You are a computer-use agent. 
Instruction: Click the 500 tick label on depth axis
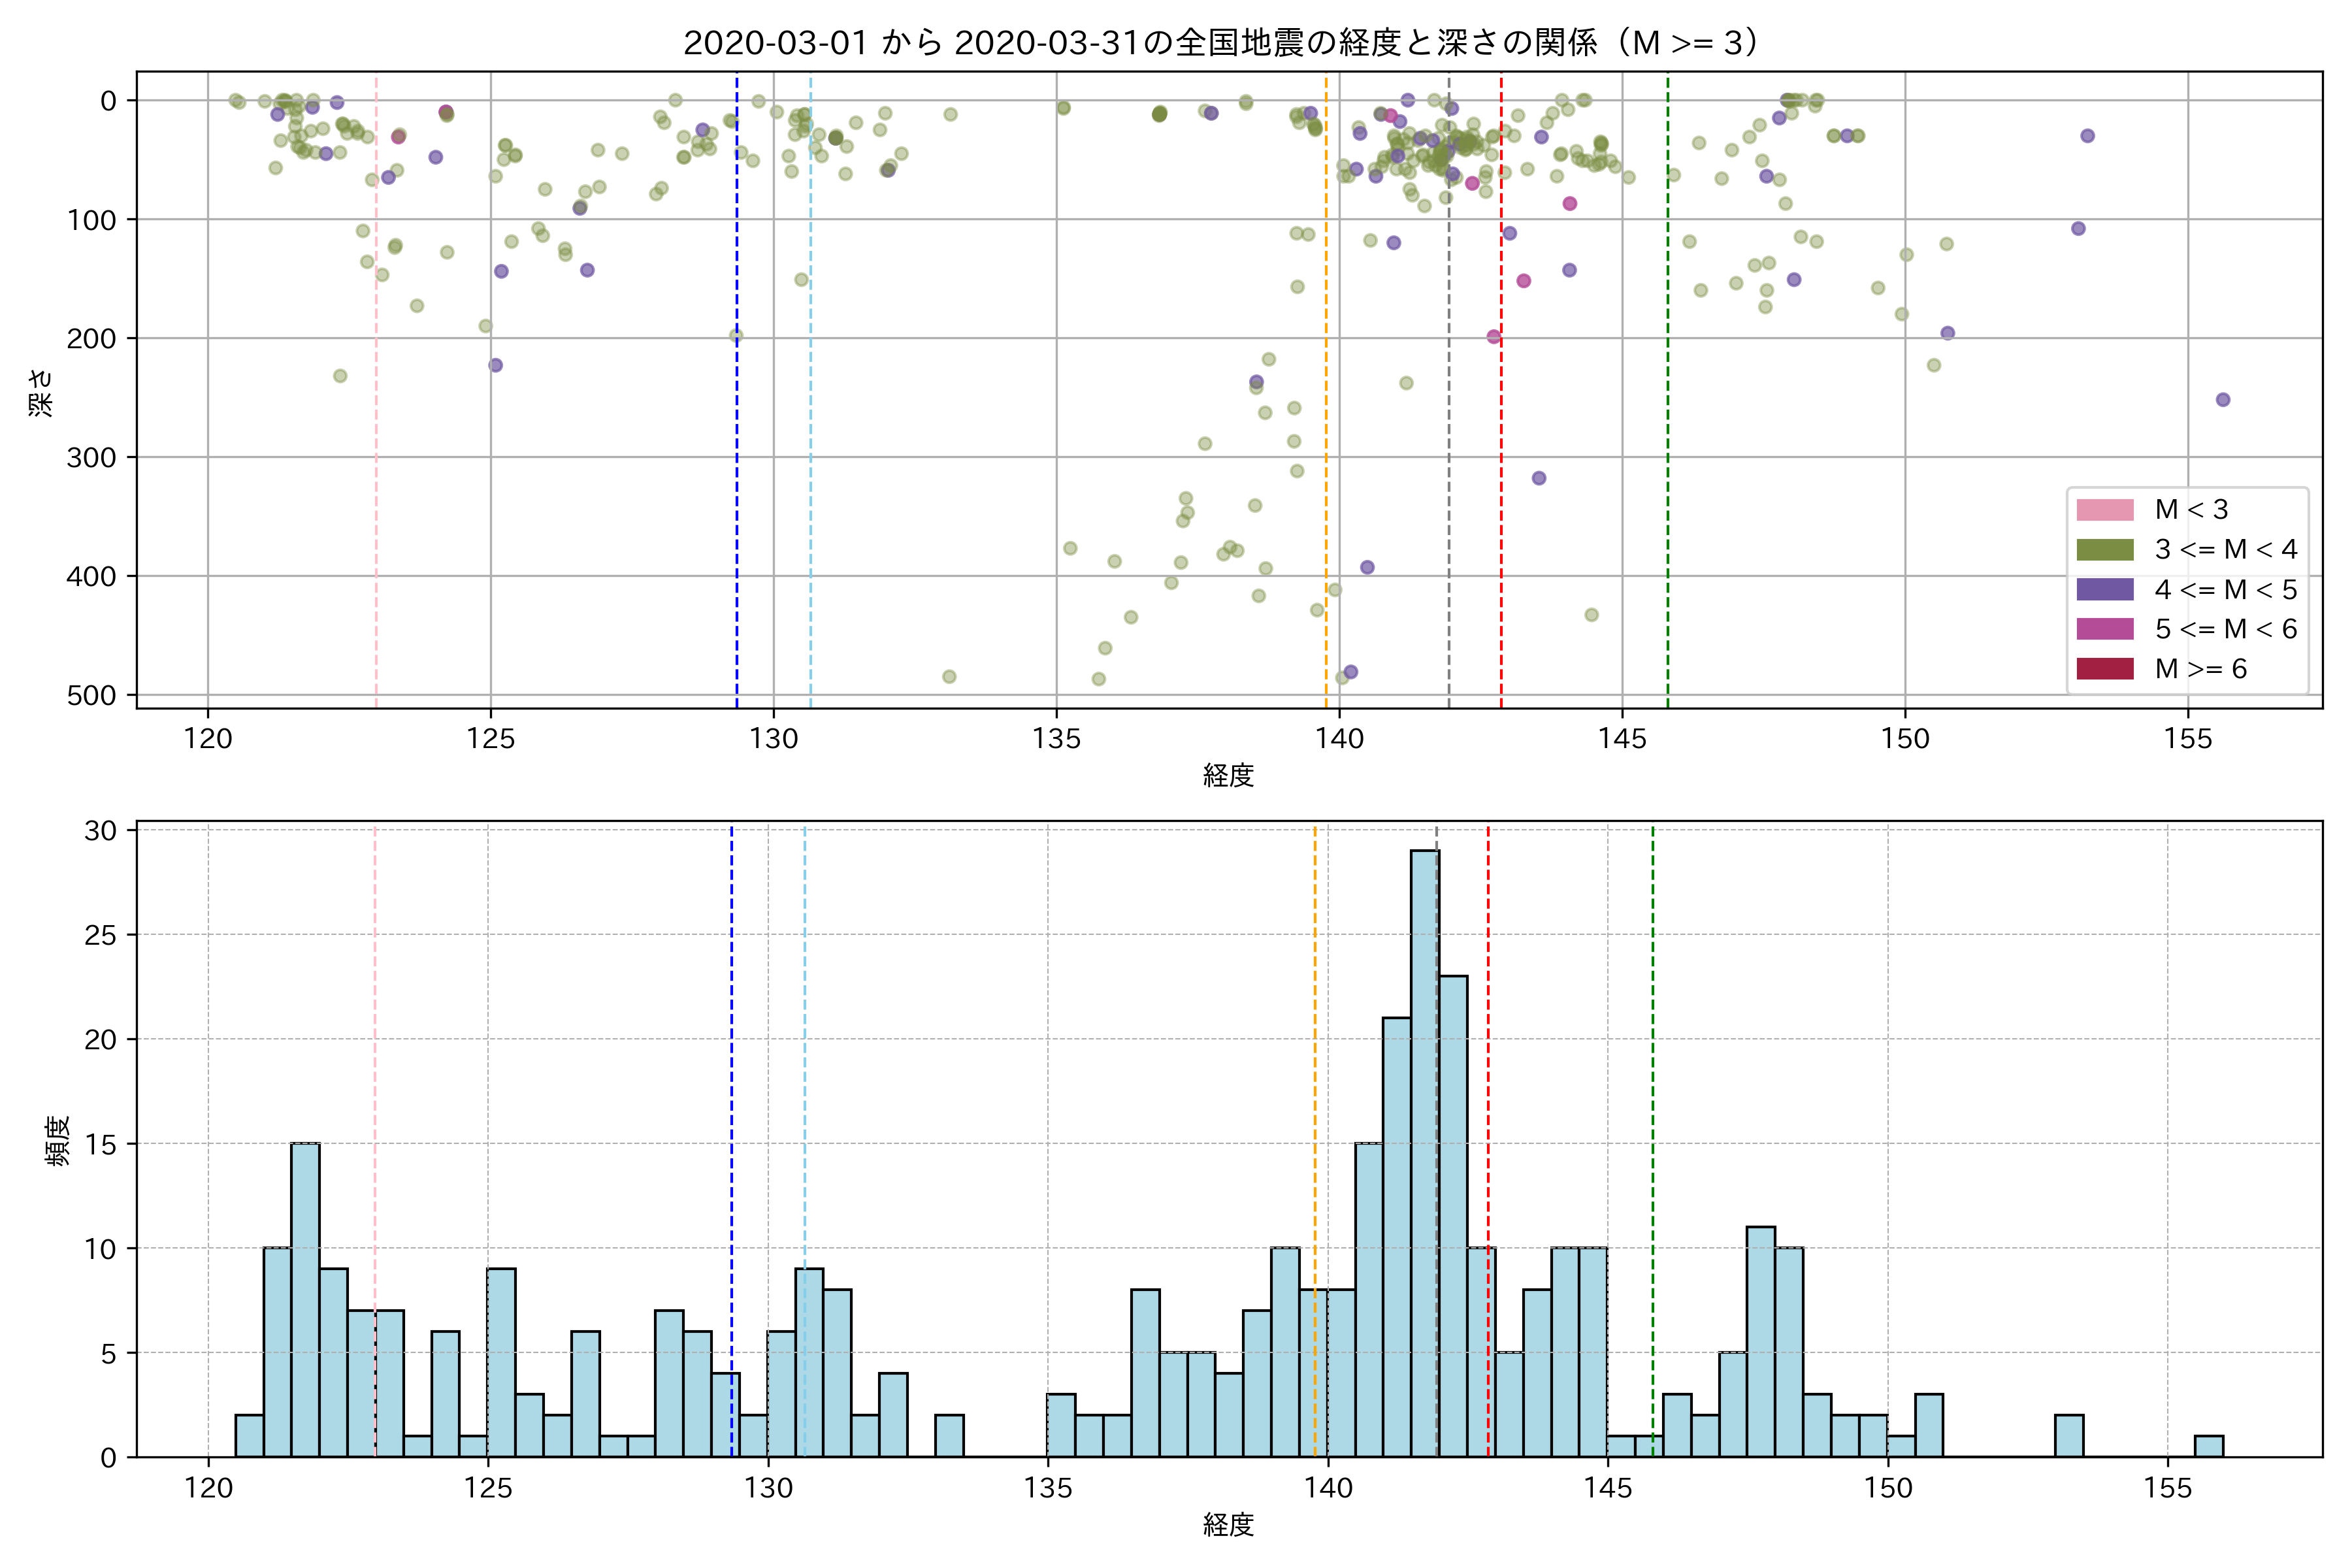coord(91,696)
